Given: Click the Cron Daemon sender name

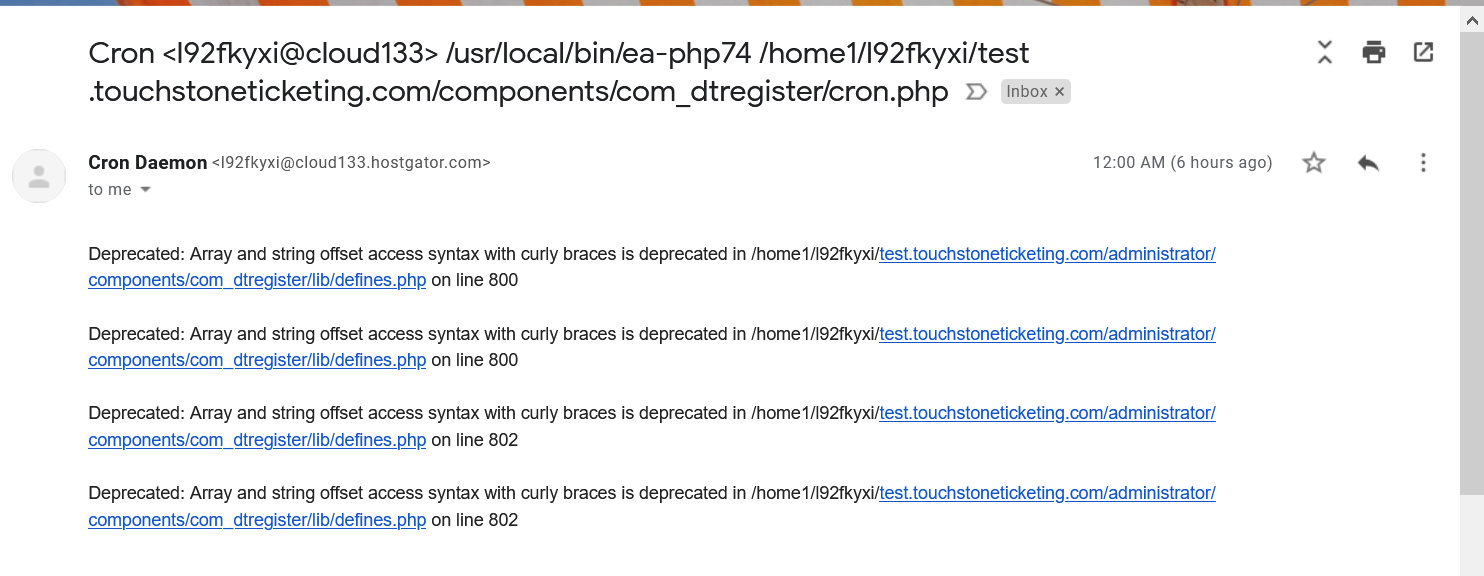Looking at the screenshot, I should coord(147,162).
